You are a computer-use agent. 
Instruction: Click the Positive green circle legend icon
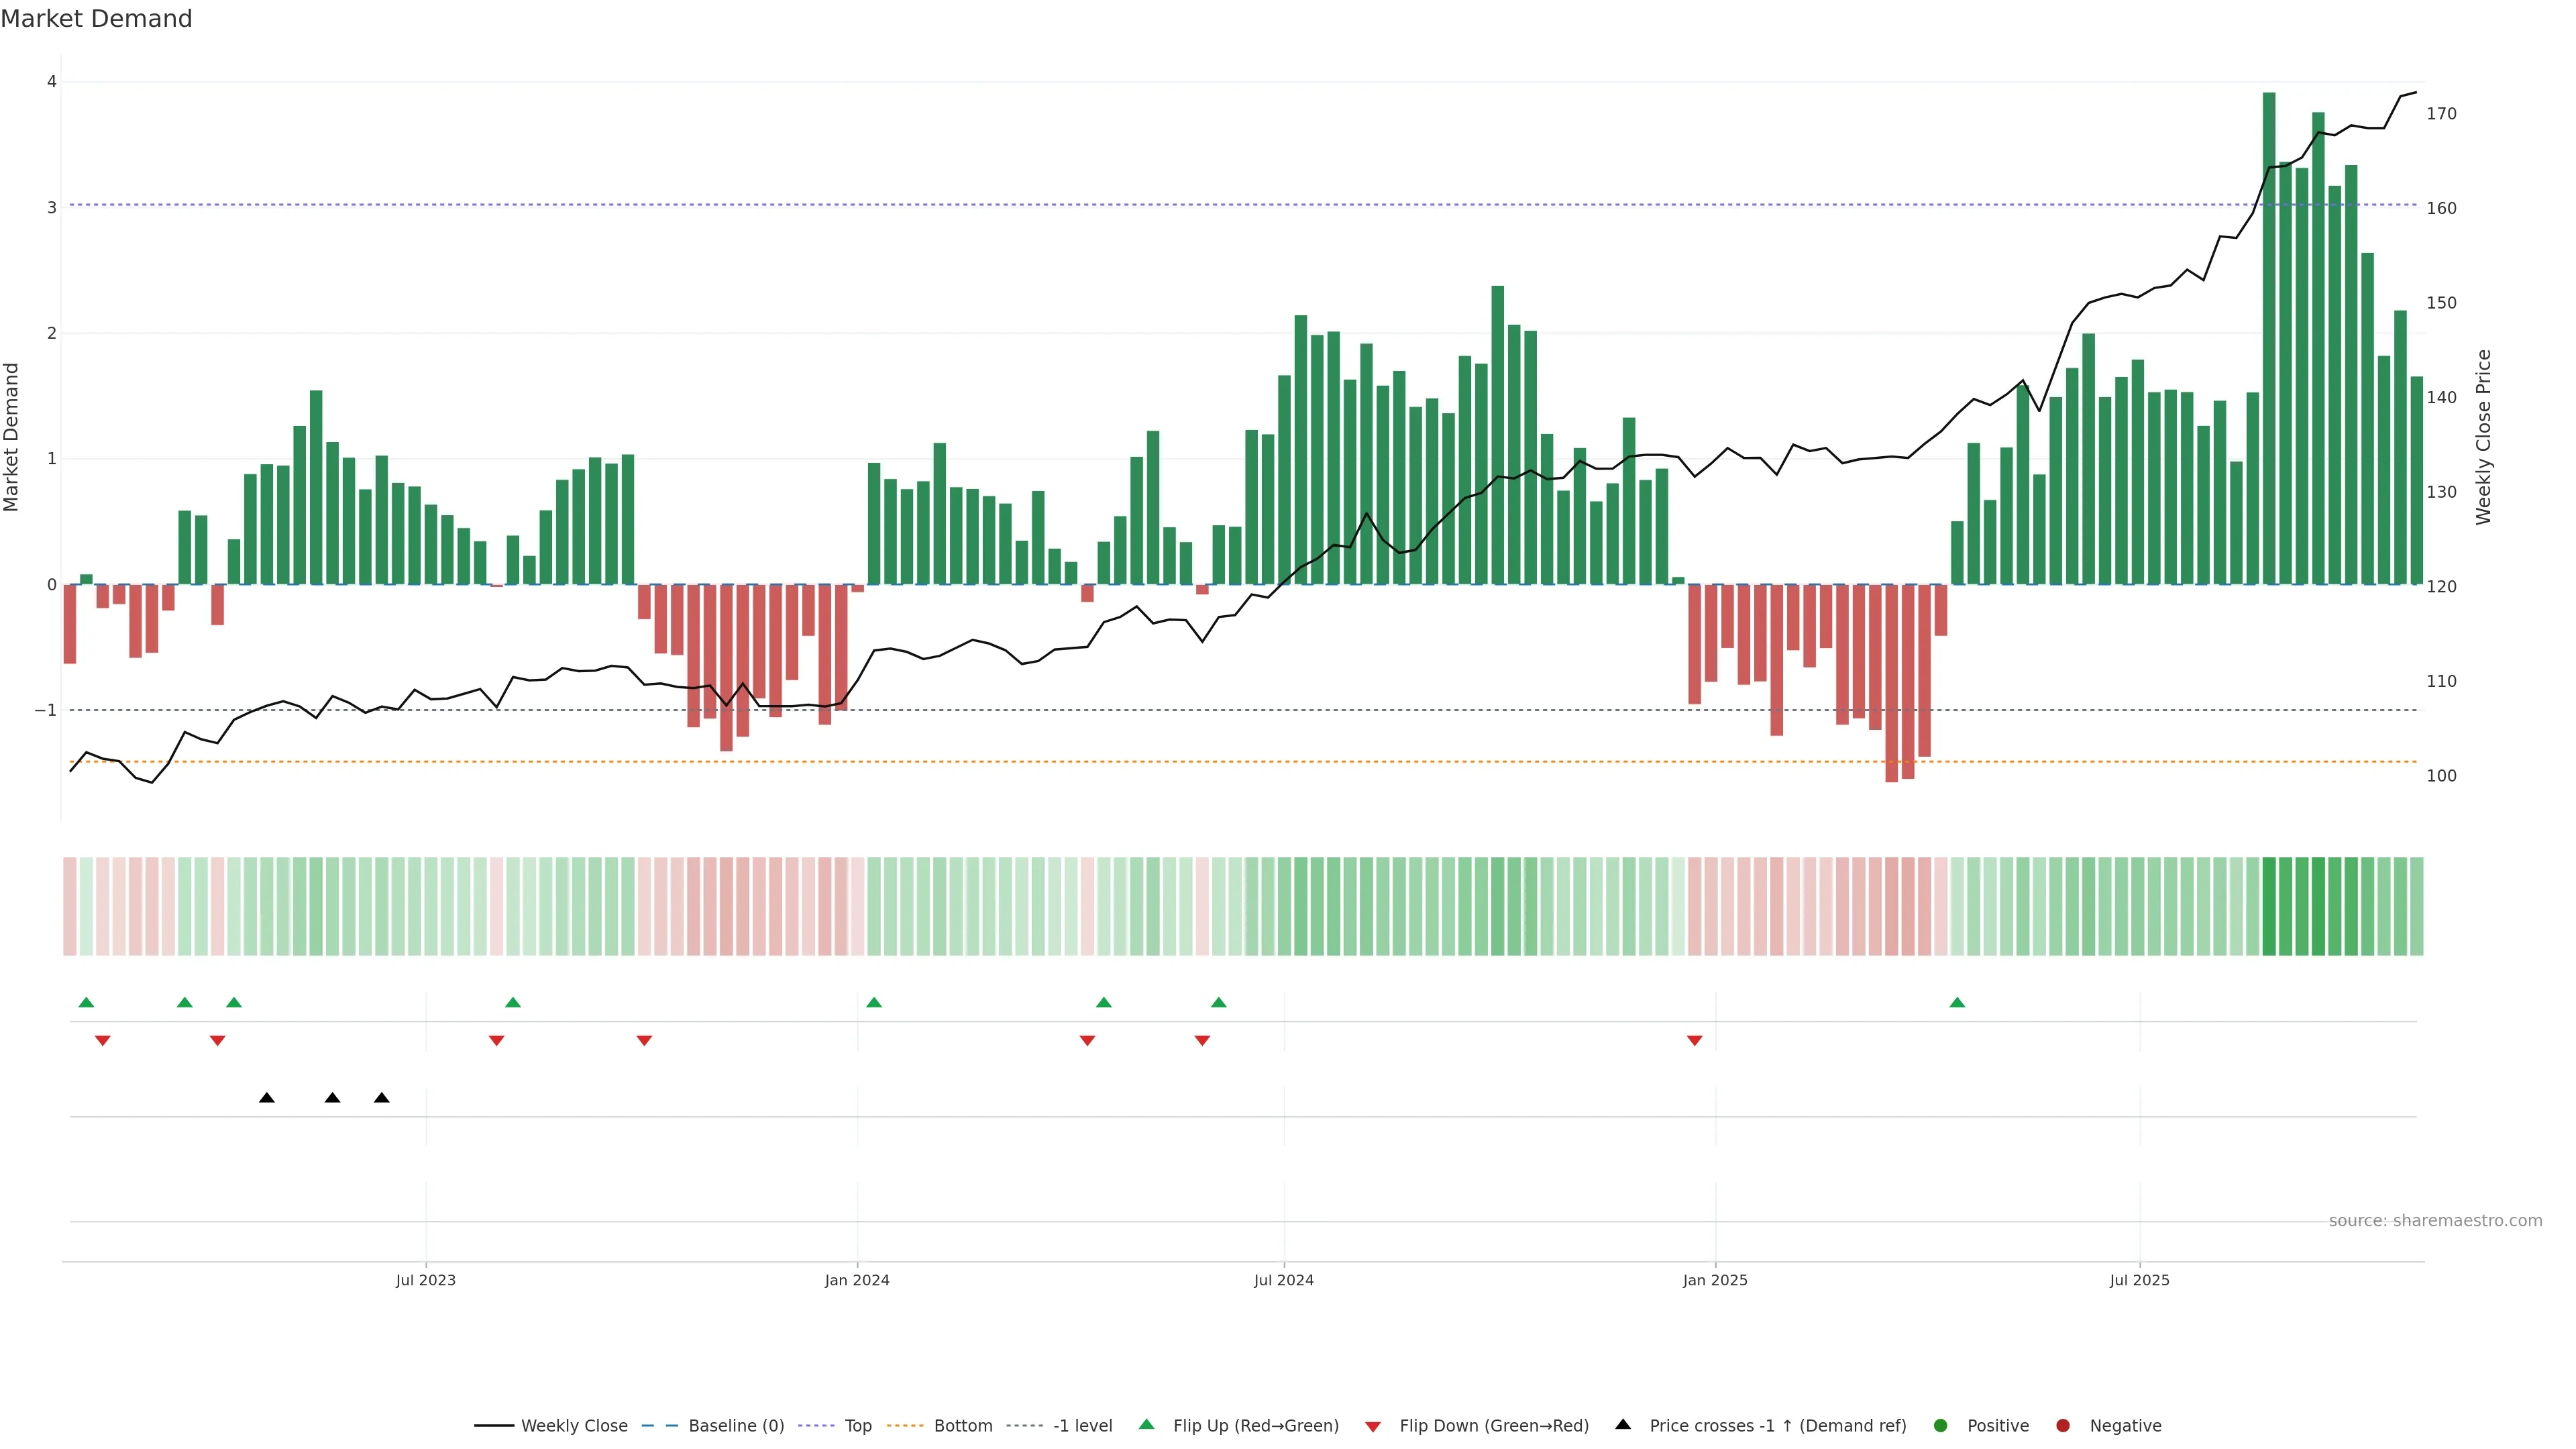pyautogui.click(x=1941, y=1426)
